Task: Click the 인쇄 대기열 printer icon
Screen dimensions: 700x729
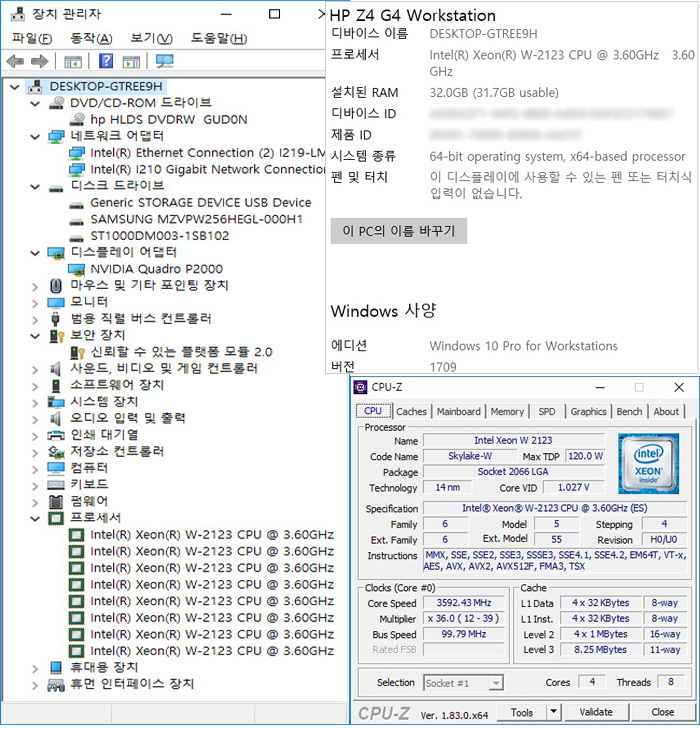Action: point(56,435)
